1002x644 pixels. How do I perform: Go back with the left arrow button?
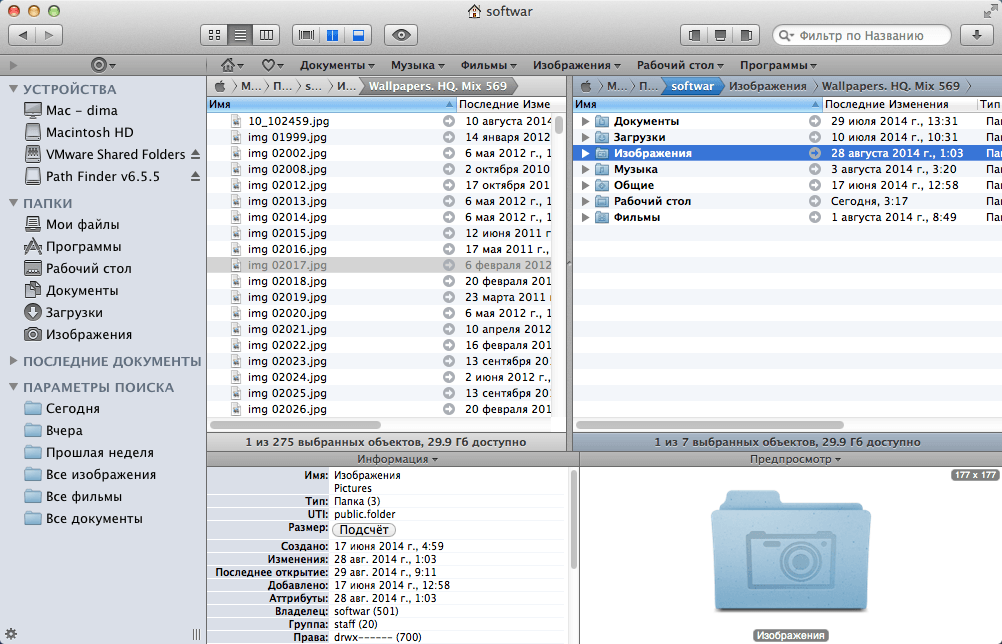pyautogui.click(x=23, y=35)
